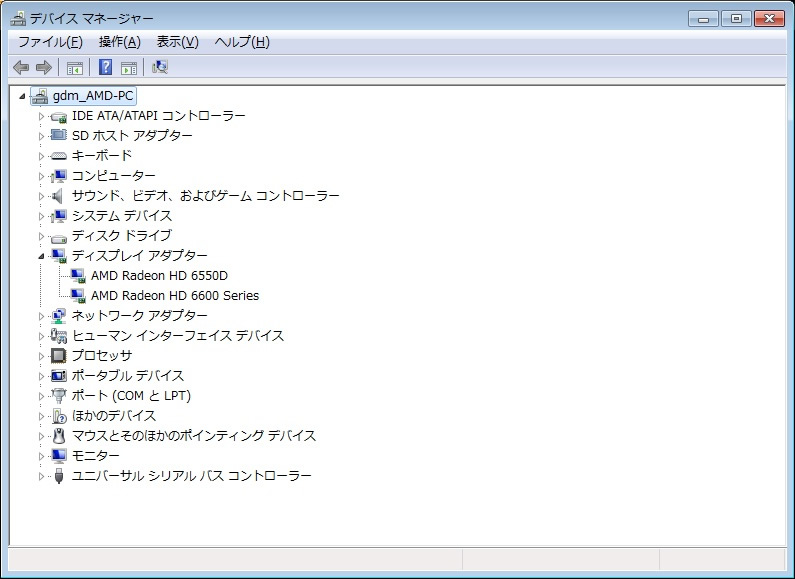Select AMD Radeon HD 6550D entry
Screen dimensions: 795x579
pos(159,276)
